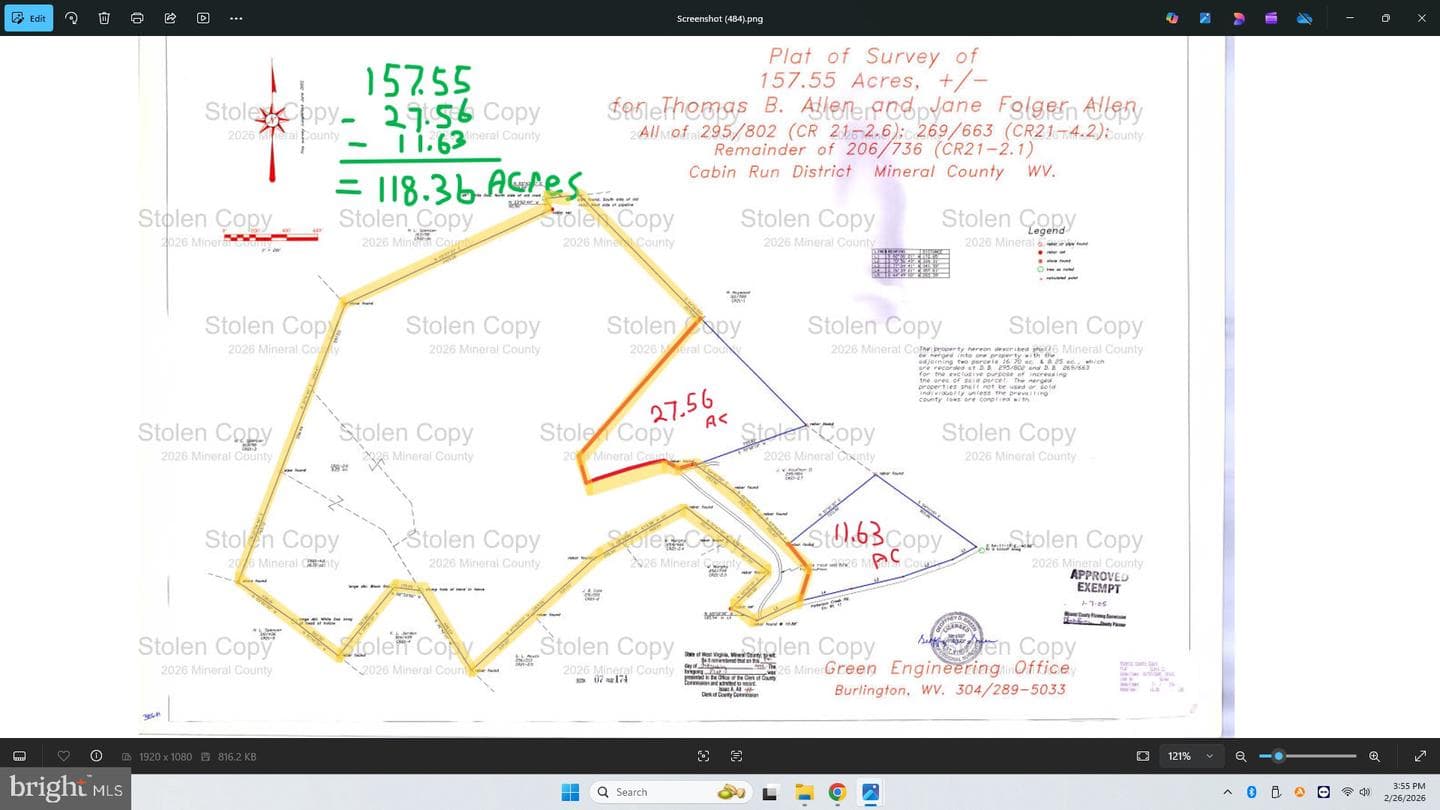
Task: Show hidden icons in the system tray
Action: click(1228, 792)
